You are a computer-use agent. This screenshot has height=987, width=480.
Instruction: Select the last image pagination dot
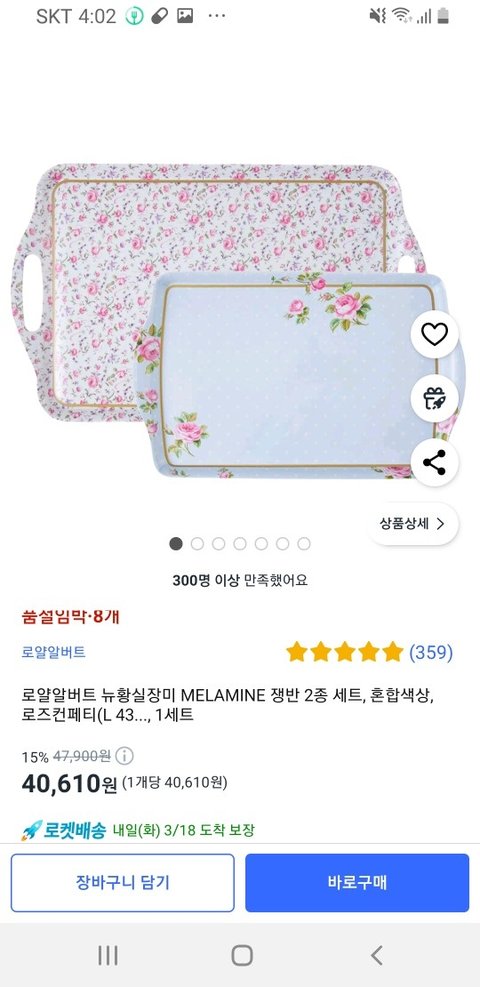[x=304, y=544]
